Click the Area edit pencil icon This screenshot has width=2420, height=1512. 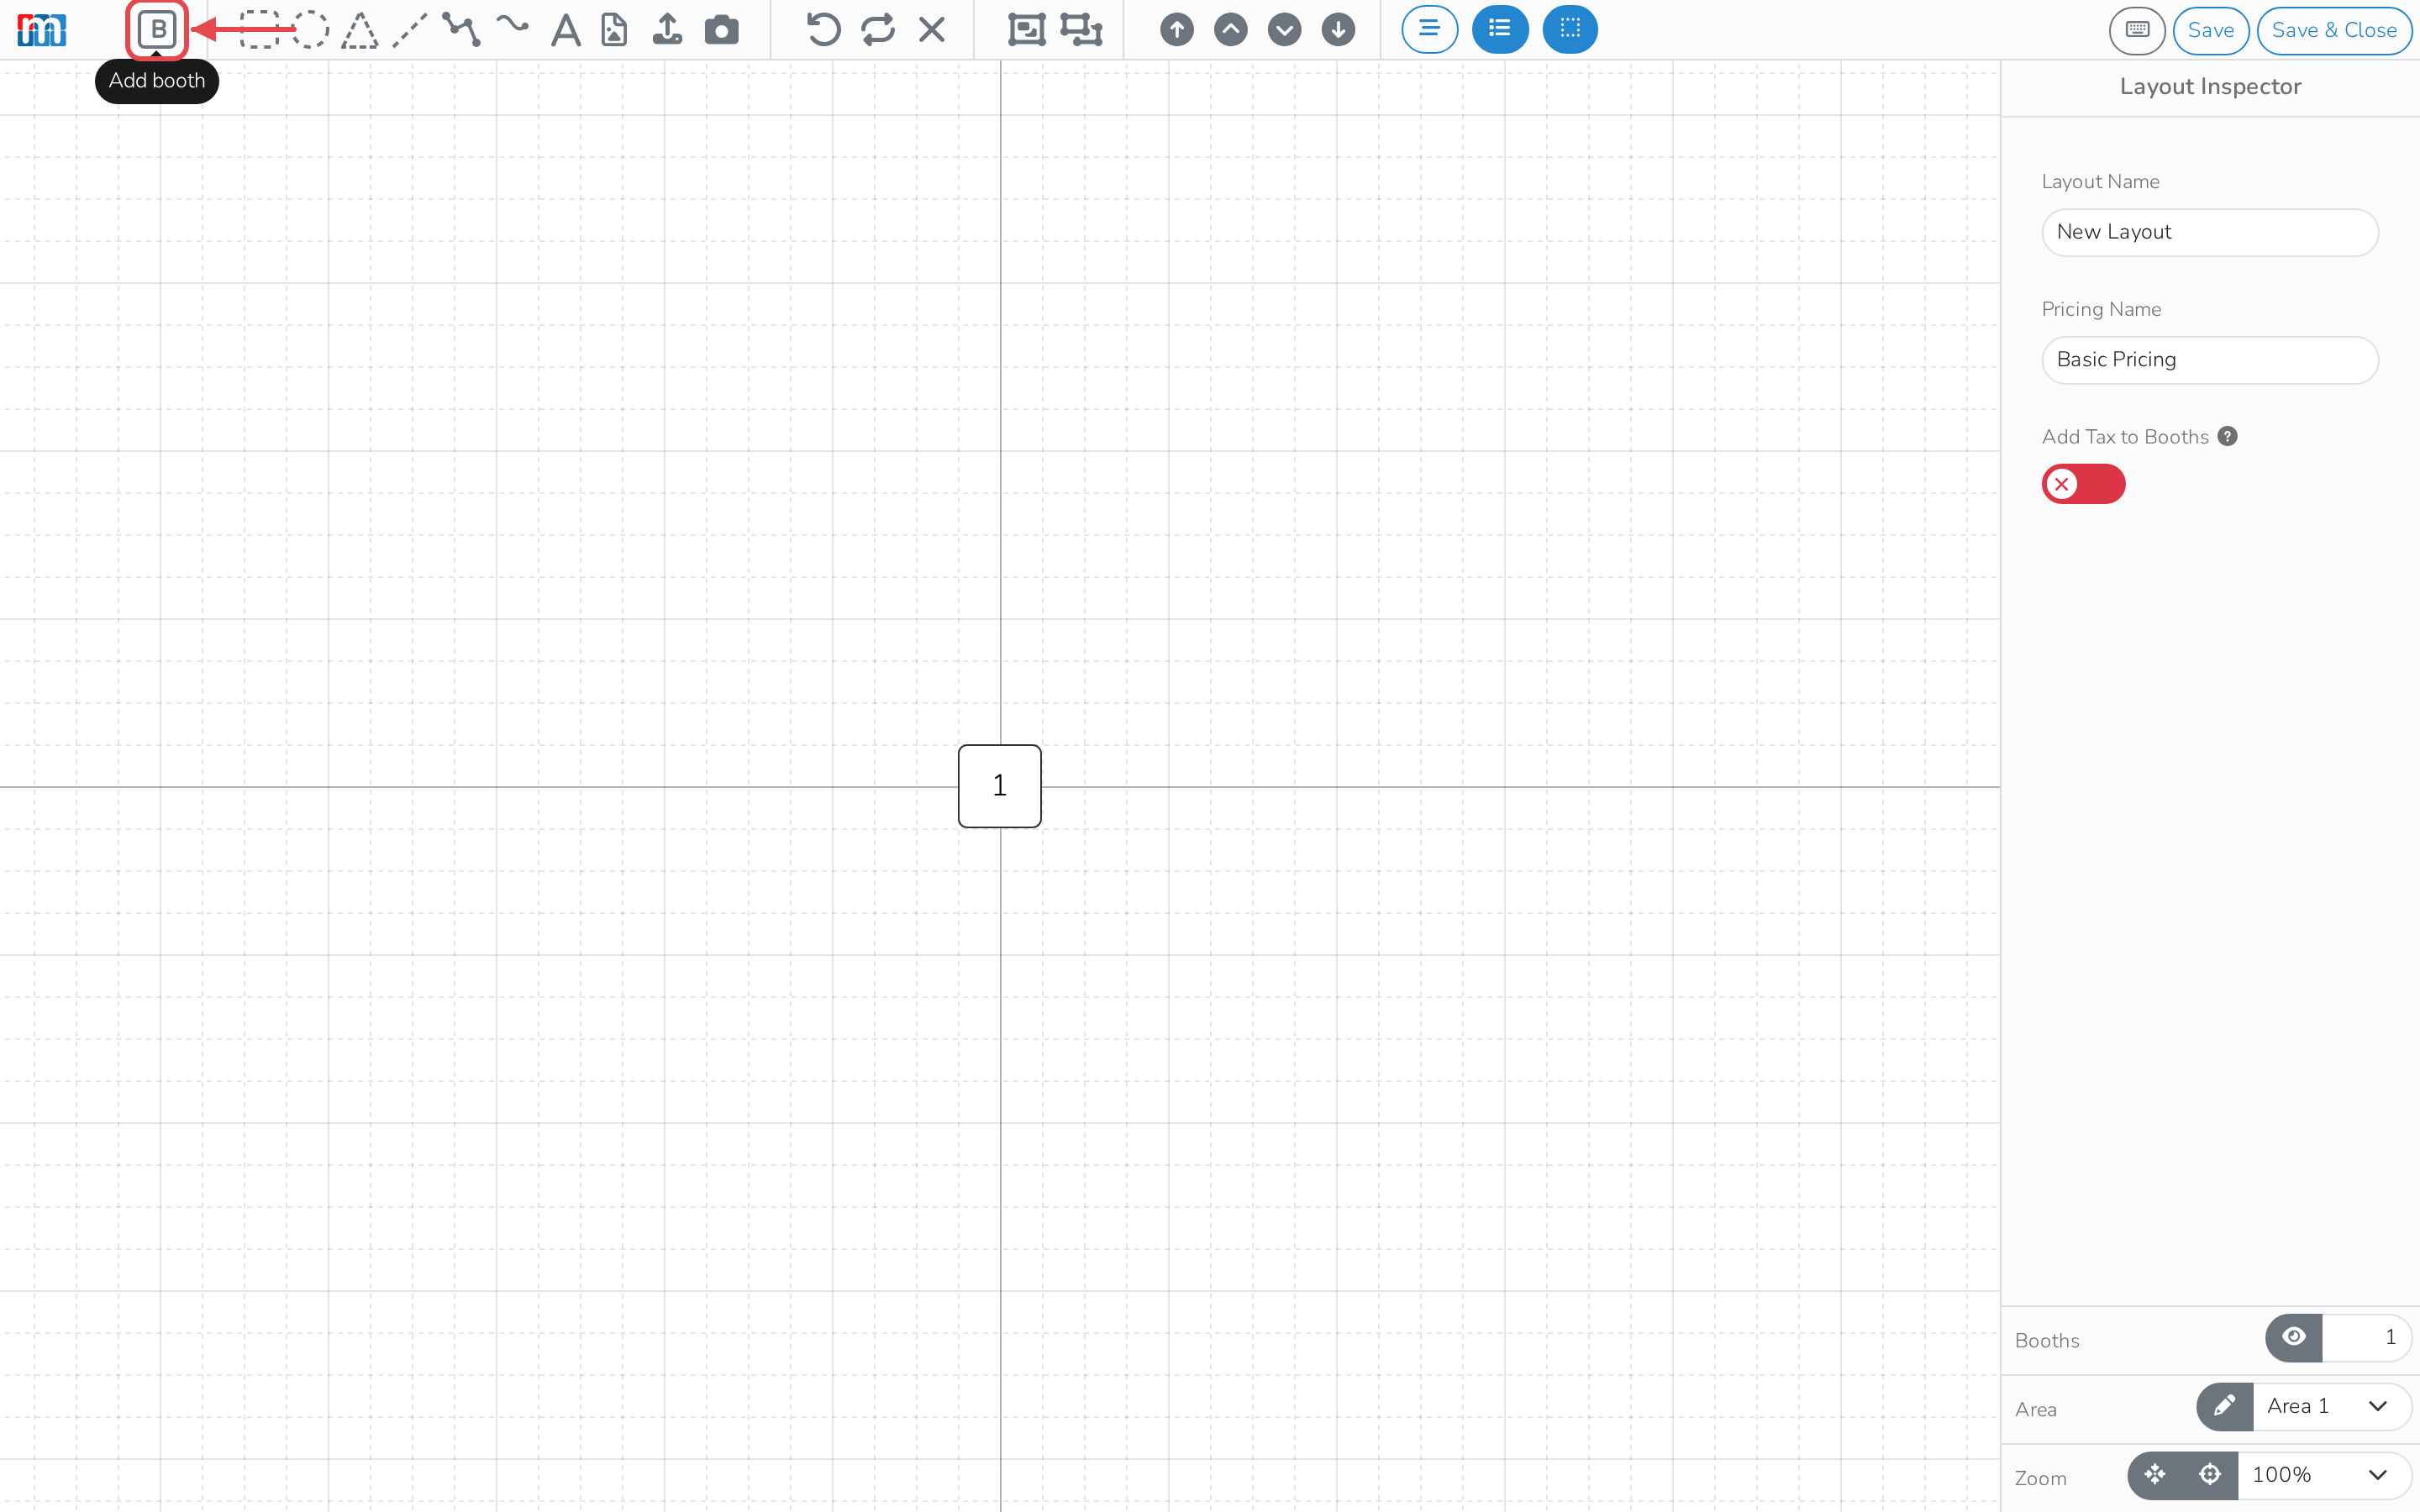(2224, 1406)
